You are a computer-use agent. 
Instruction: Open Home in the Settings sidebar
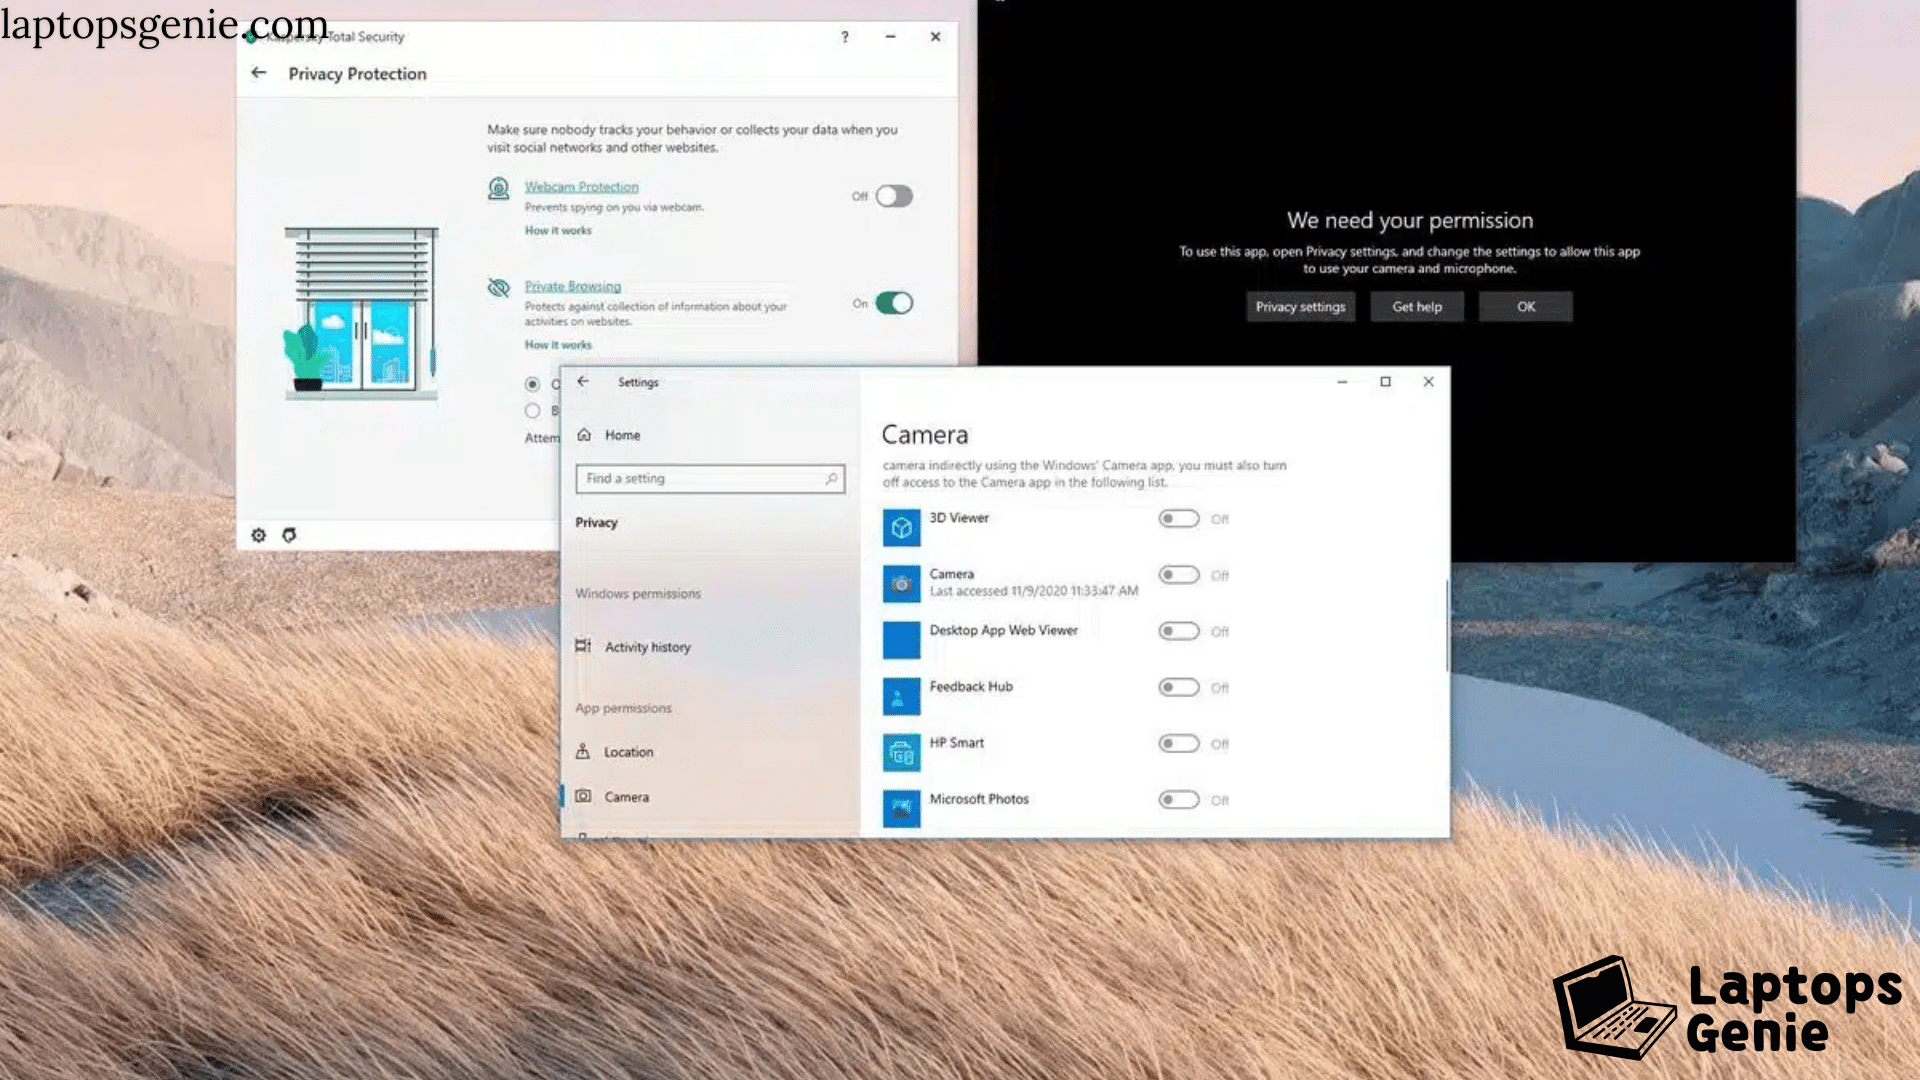(x=622, y=436)
